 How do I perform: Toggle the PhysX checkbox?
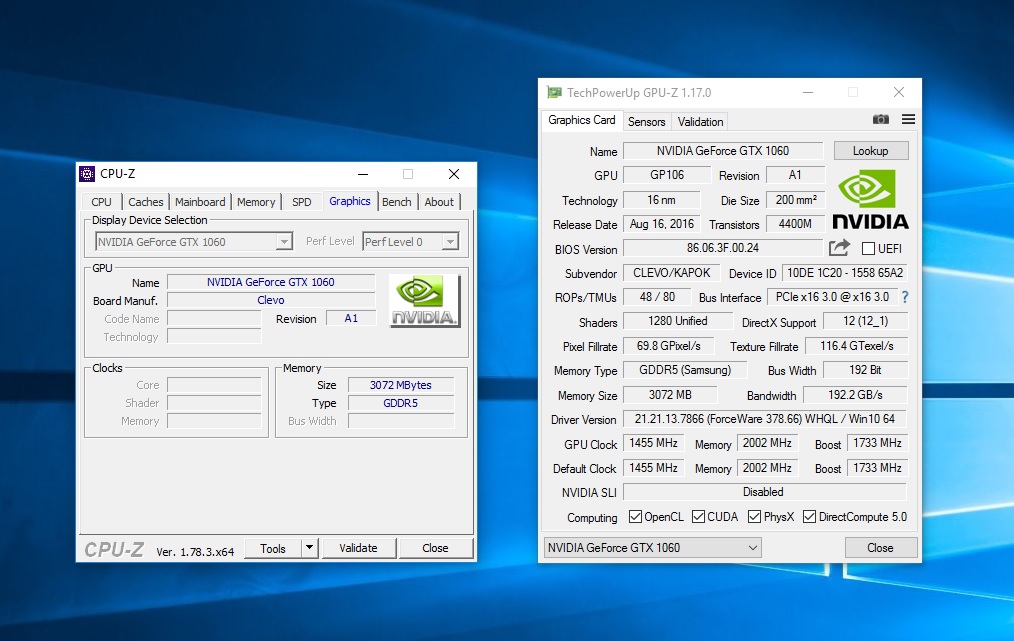coord(754,516)
